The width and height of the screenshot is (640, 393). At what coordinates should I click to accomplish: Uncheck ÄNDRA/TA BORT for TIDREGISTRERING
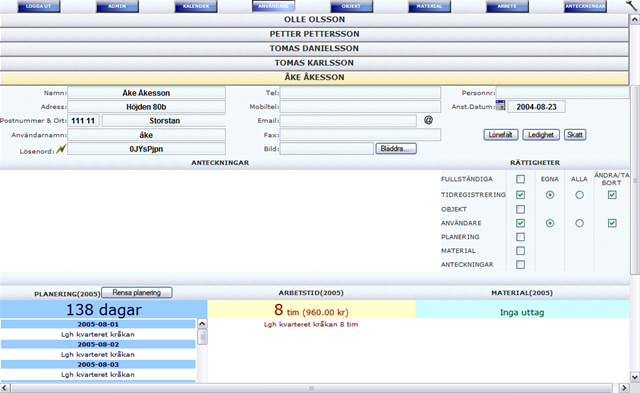(x=612, y=195)
